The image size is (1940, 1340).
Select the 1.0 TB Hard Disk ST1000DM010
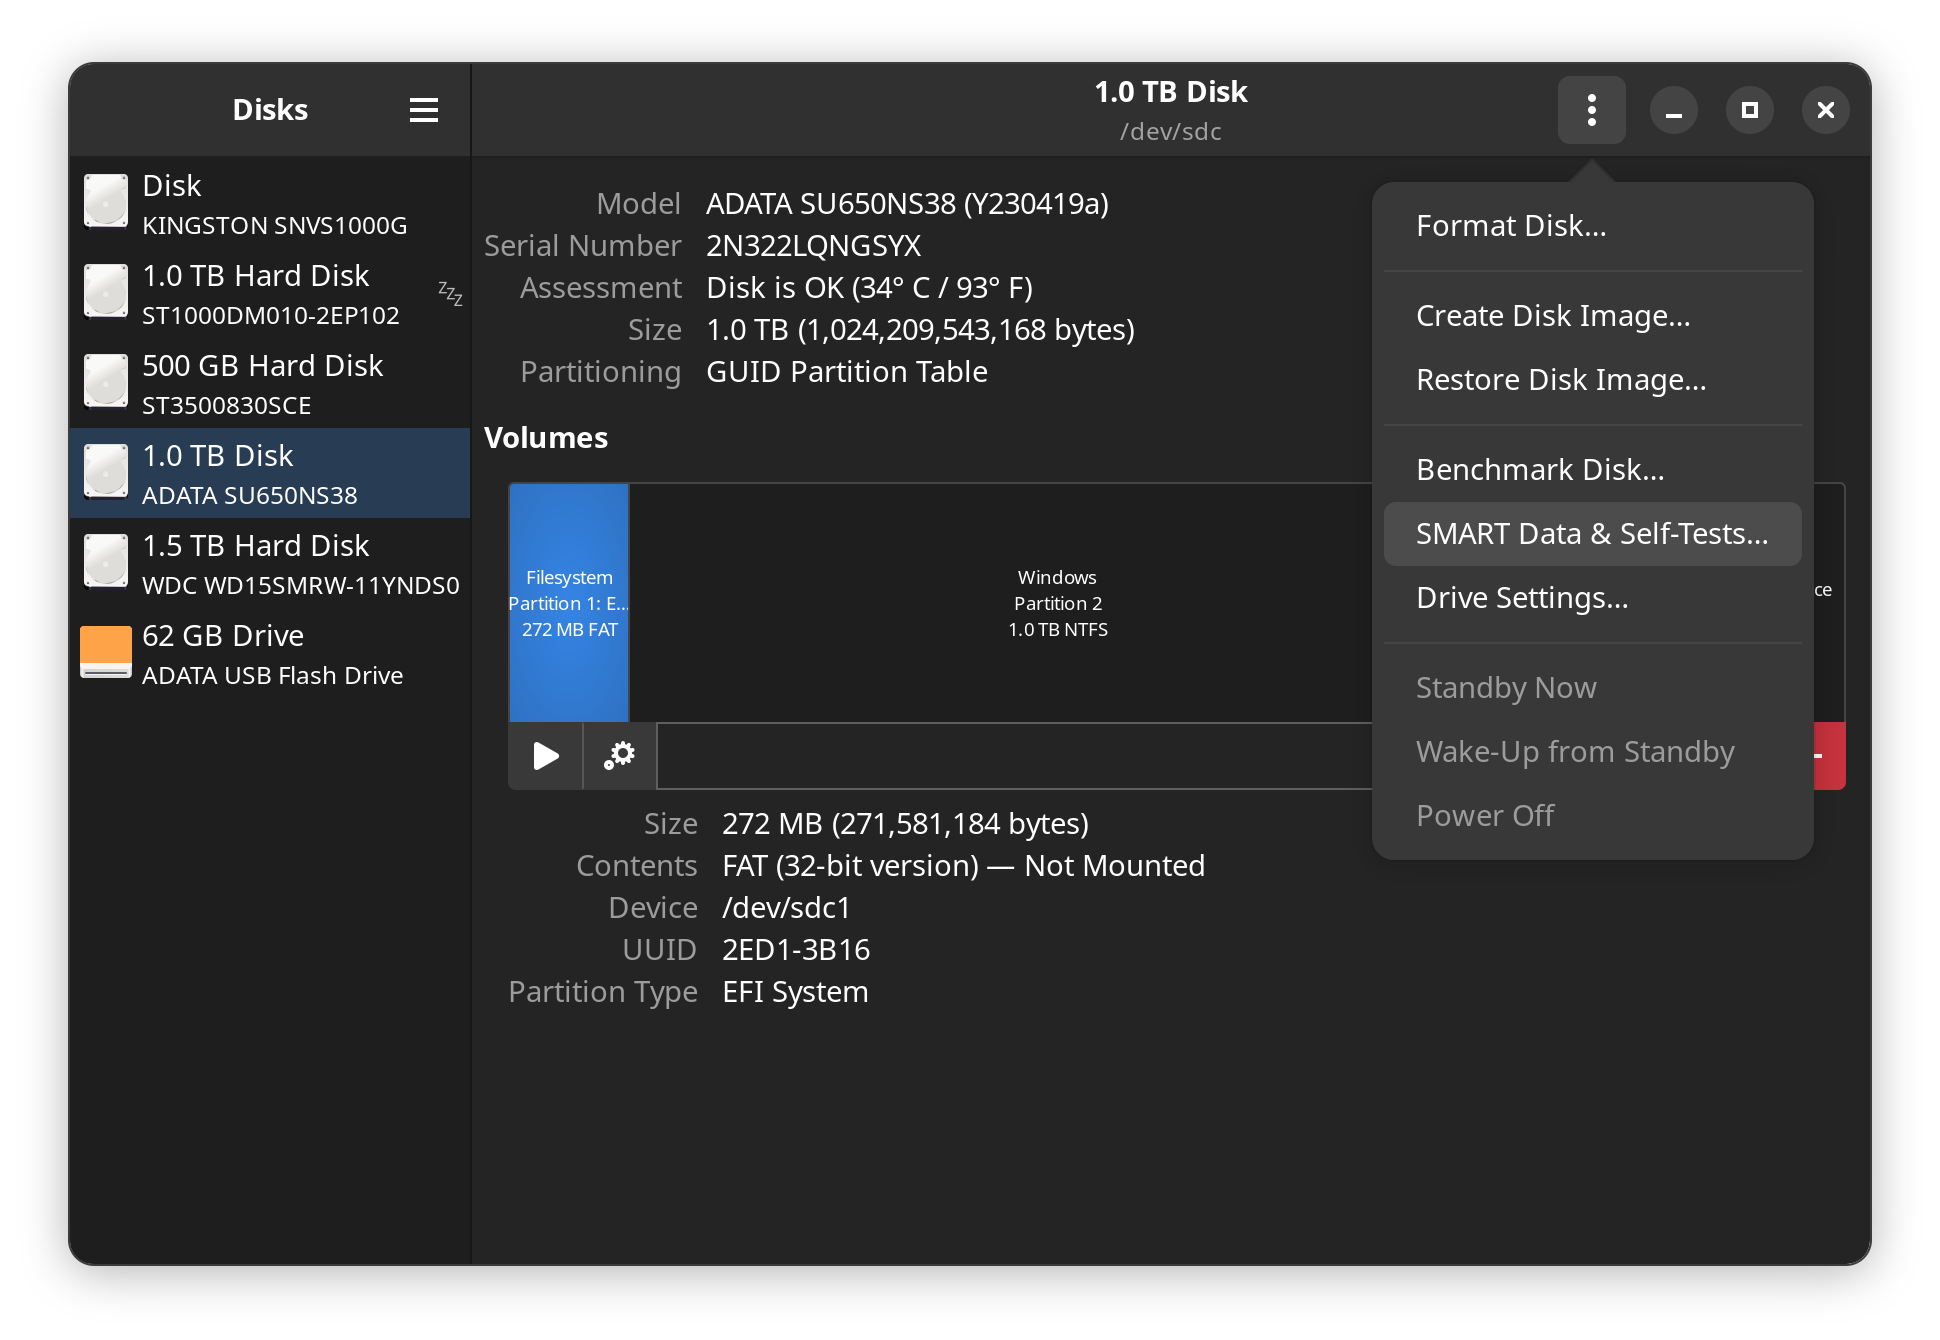(270, 294)
